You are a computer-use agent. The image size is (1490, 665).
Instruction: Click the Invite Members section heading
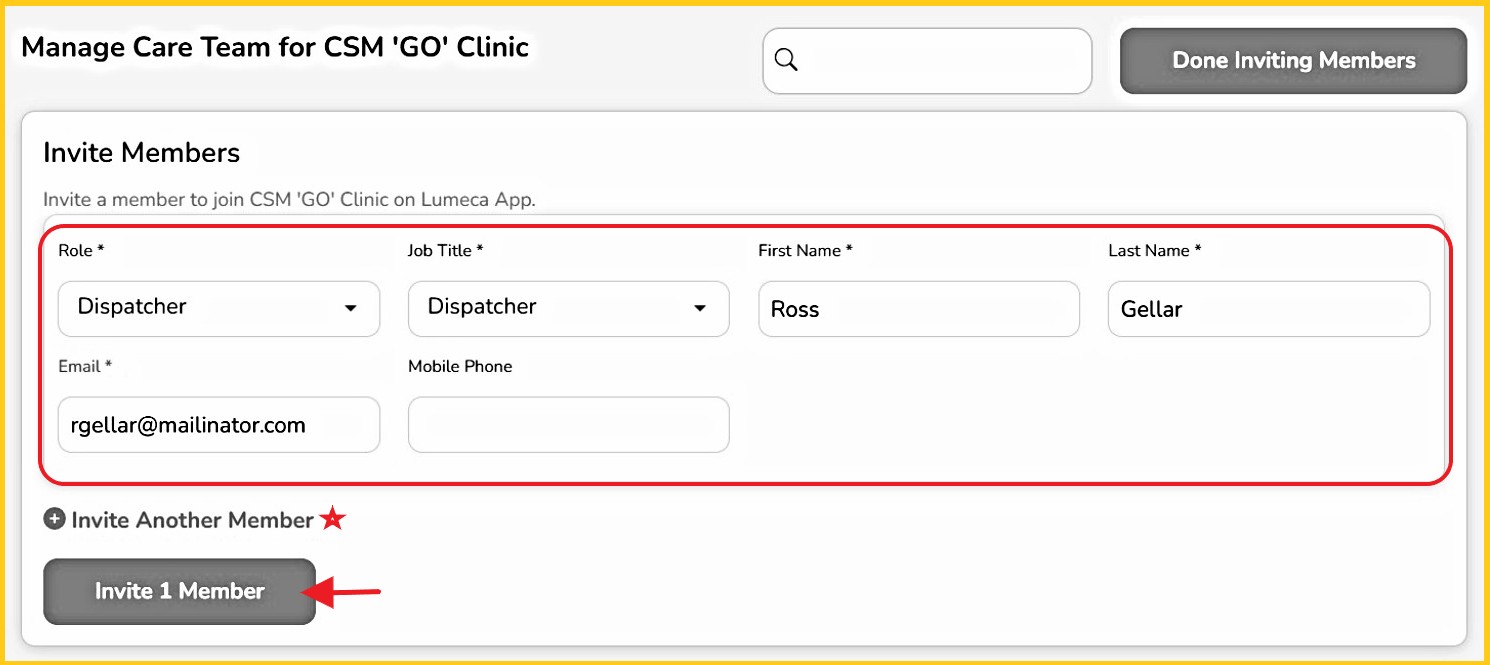(x=141, y=153)
